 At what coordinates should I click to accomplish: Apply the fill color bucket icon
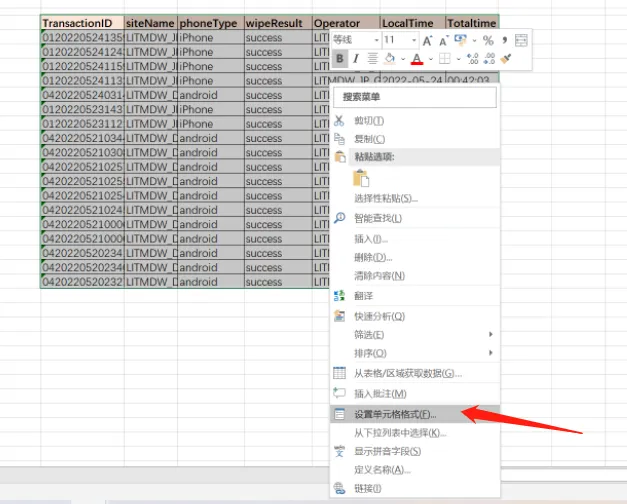(x=389, y=59)
